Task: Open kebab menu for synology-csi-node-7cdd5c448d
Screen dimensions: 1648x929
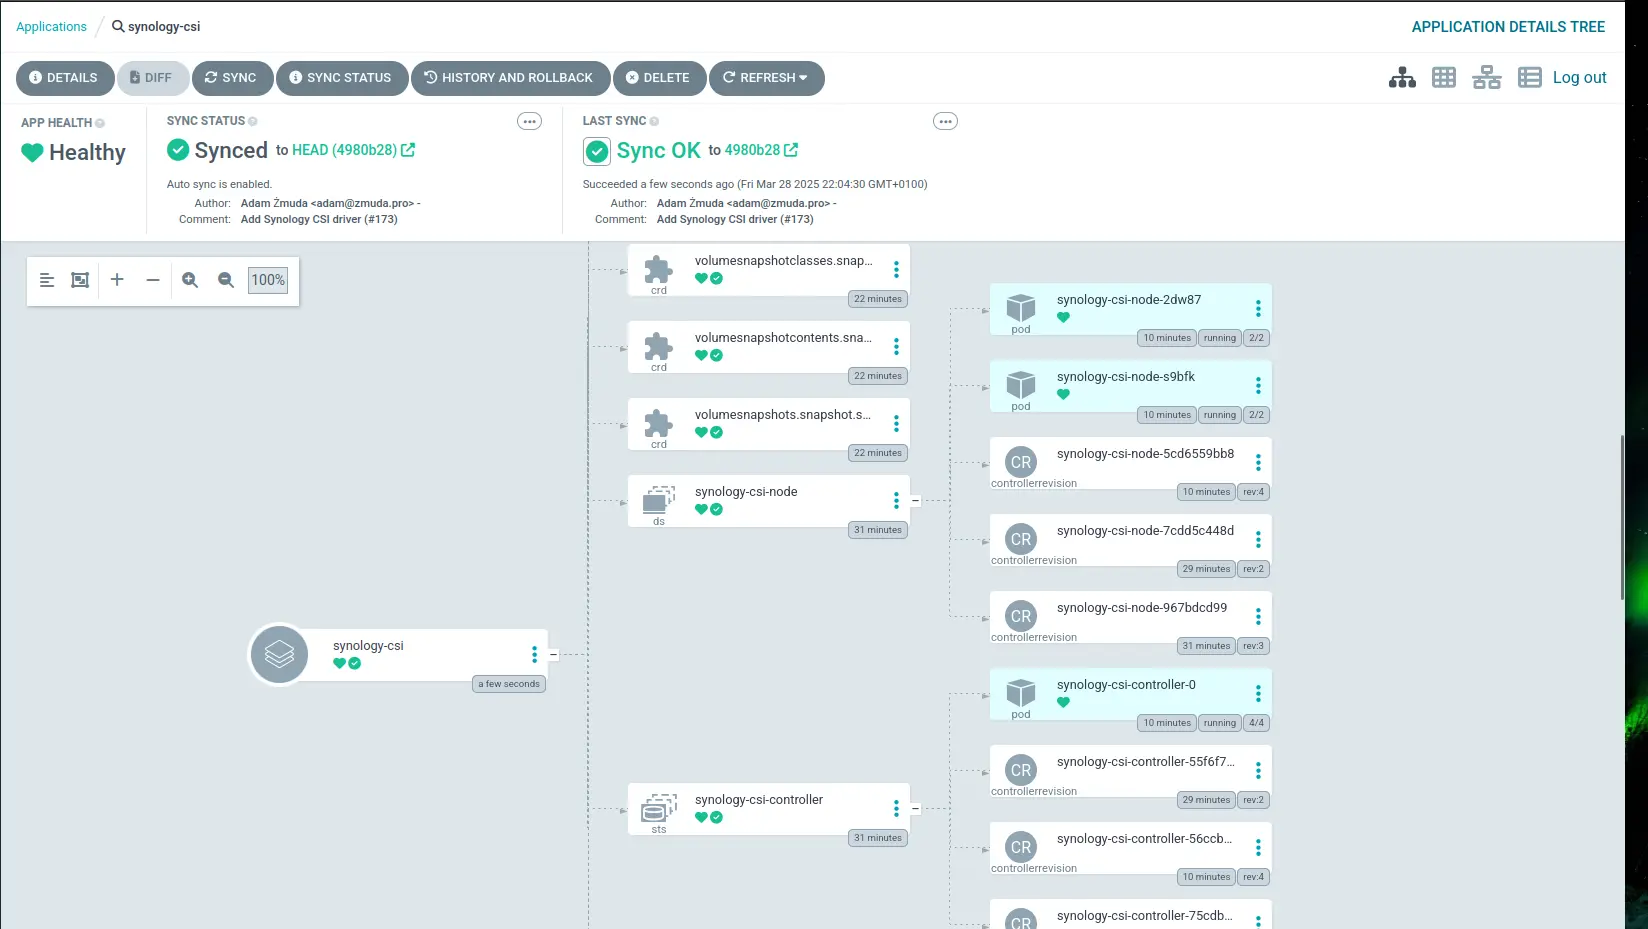Action: (1258, 540)
